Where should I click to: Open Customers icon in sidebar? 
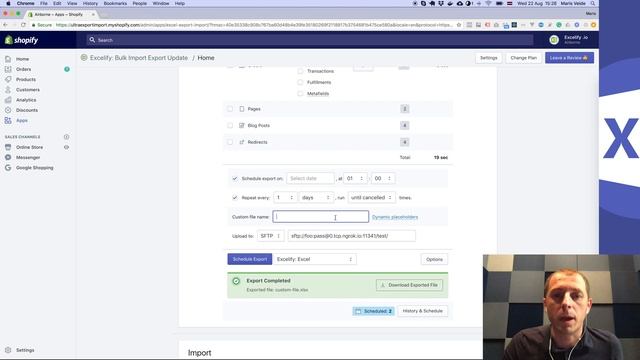(x=8, y=90)
